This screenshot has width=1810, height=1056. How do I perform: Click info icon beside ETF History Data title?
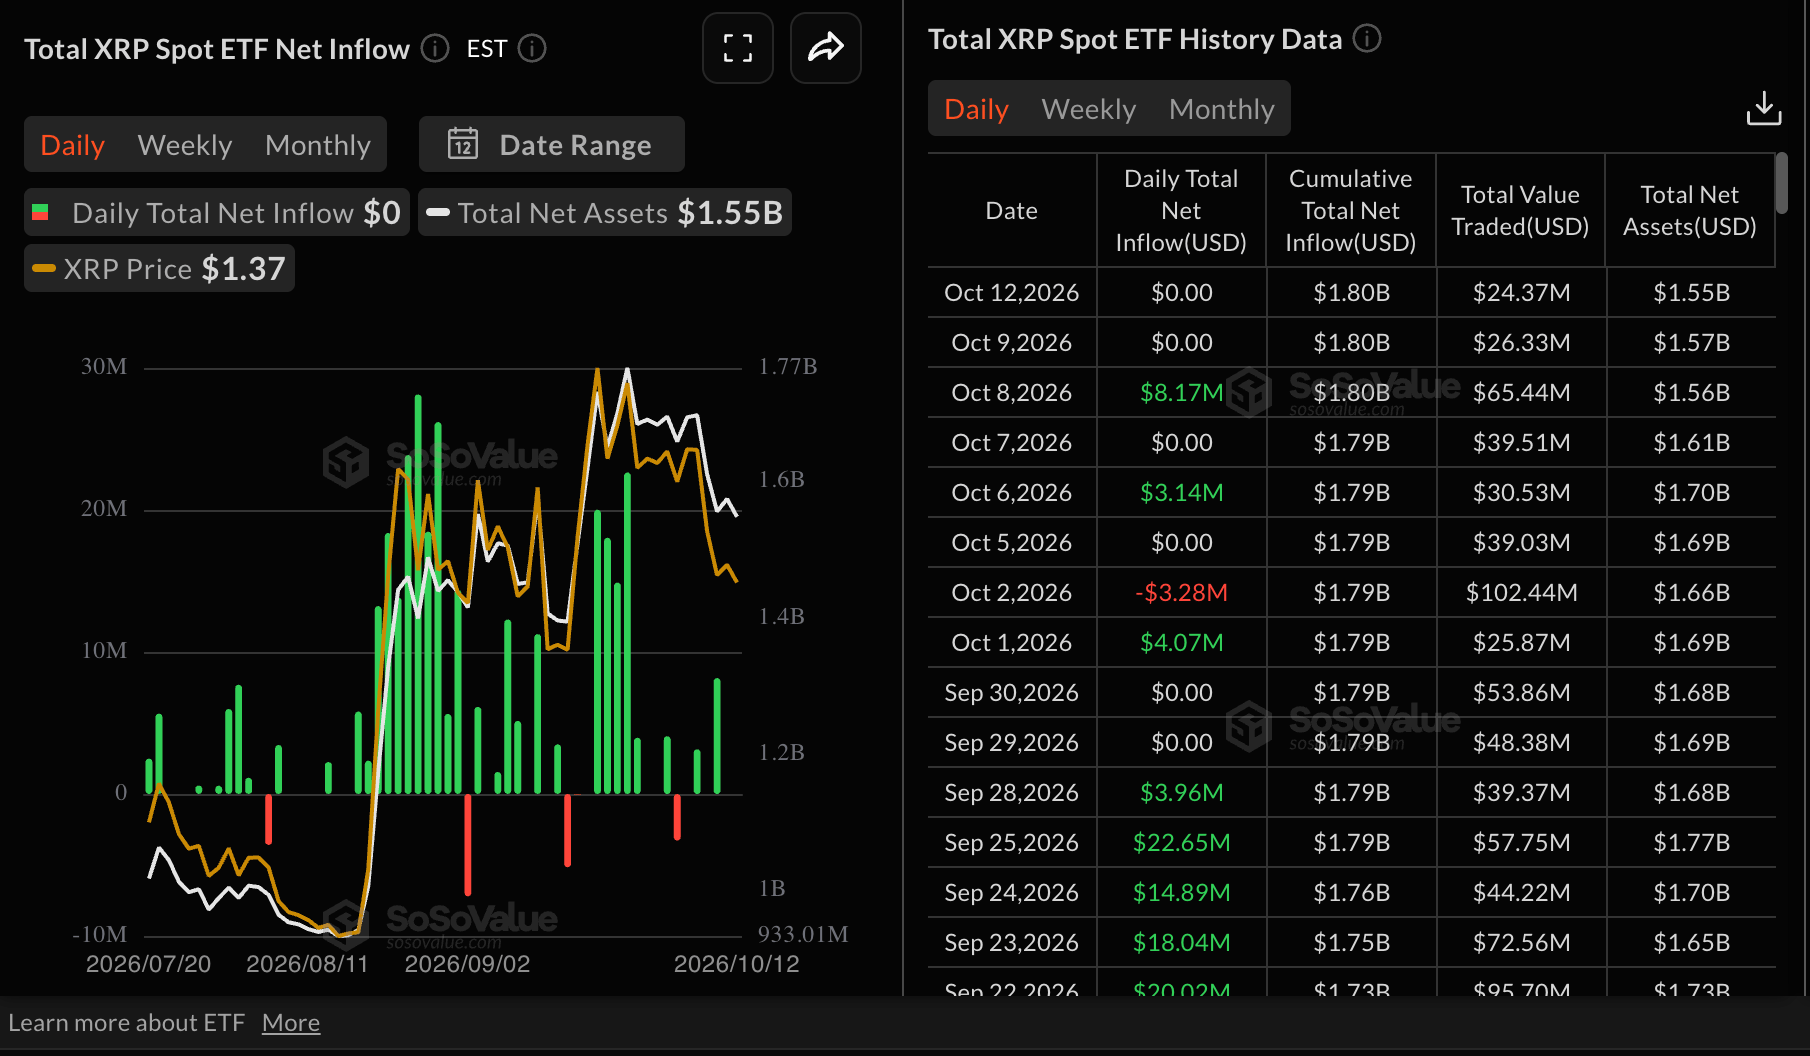(x=1367, y=38)
